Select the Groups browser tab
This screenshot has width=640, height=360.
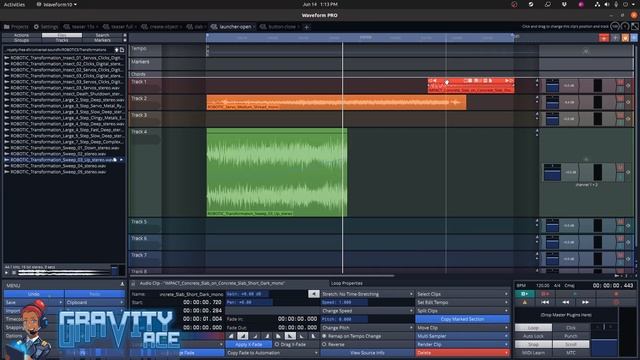pyautogui.click(x=22, y=40)
